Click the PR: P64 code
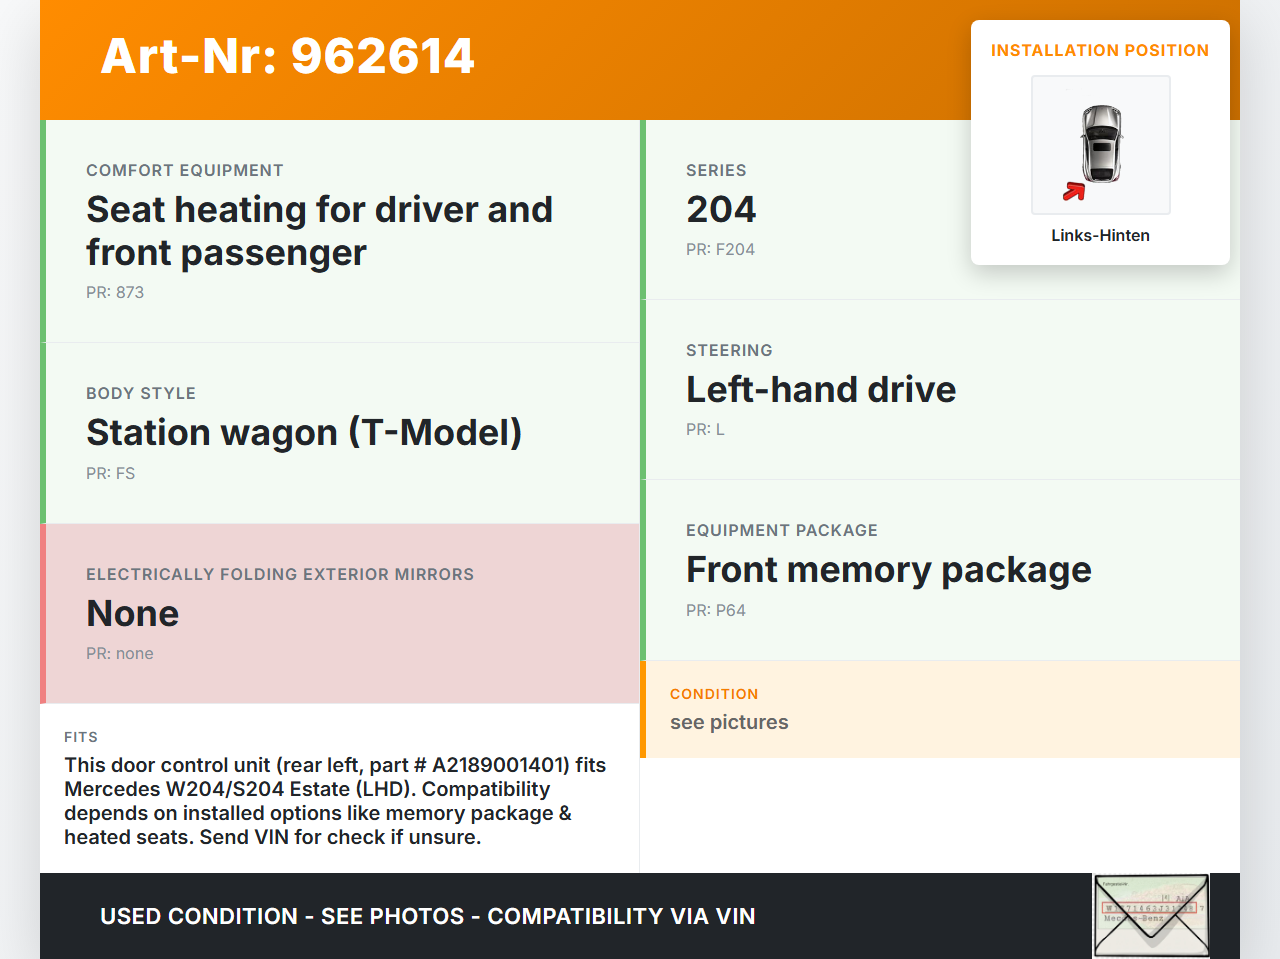1280x959 pixels. click(x=716, y=611)
